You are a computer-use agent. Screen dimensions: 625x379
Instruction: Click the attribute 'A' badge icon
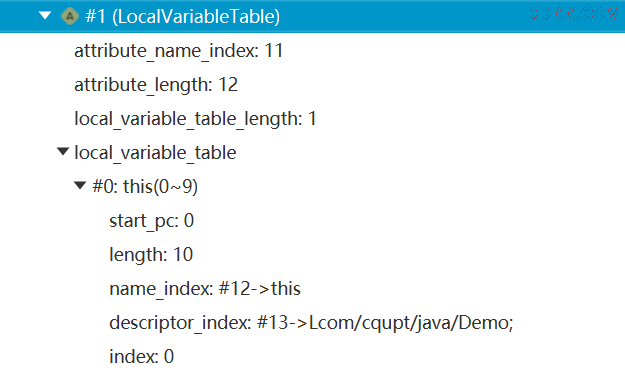click(70, 16)
